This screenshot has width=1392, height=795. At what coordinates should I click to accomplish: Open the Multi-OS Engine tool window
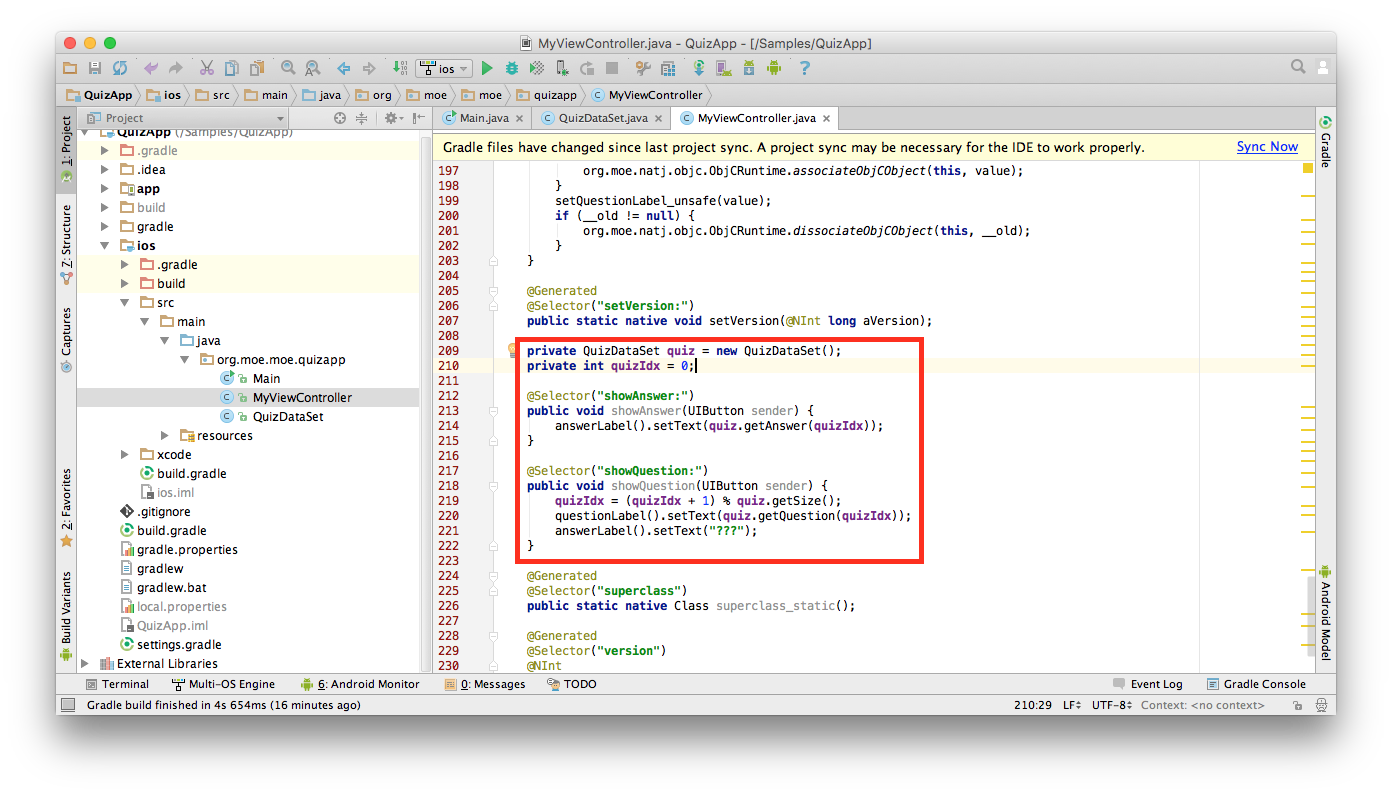[x=223, y=684]
